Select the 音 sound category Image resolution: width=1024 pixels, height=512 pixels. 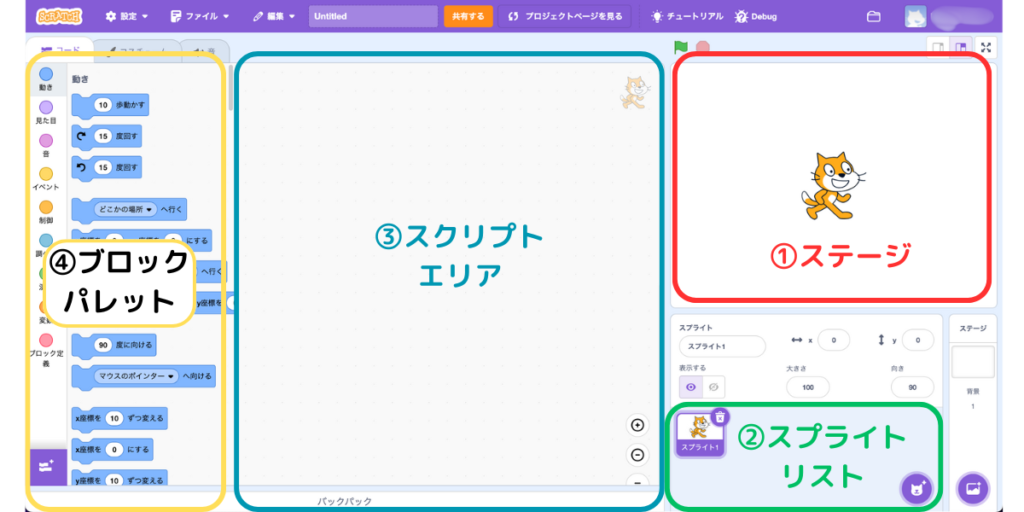pyautogui.click(x=46, y=146)
